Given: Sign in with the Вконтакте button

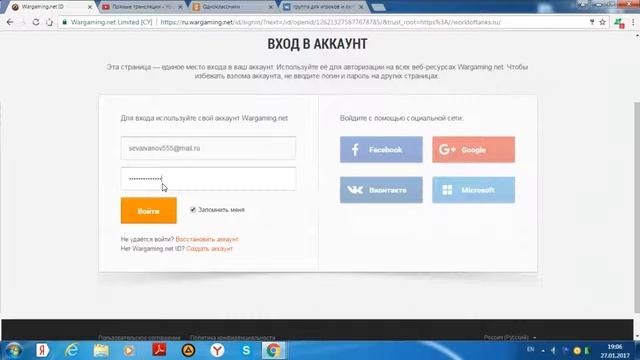Looking at the screenshot, I should pyautogui.click(x=381, y=190).
